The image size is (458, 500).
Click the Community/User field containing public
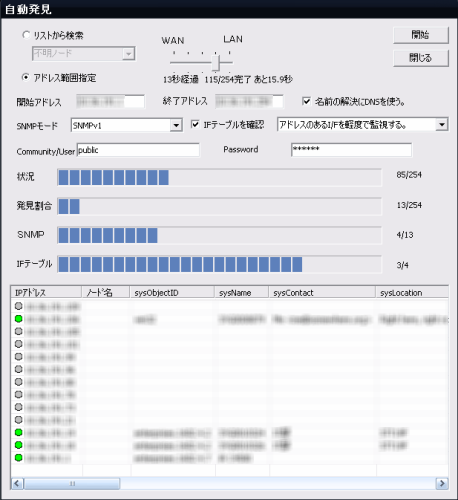pyautogui.click(x=138, y=150)
